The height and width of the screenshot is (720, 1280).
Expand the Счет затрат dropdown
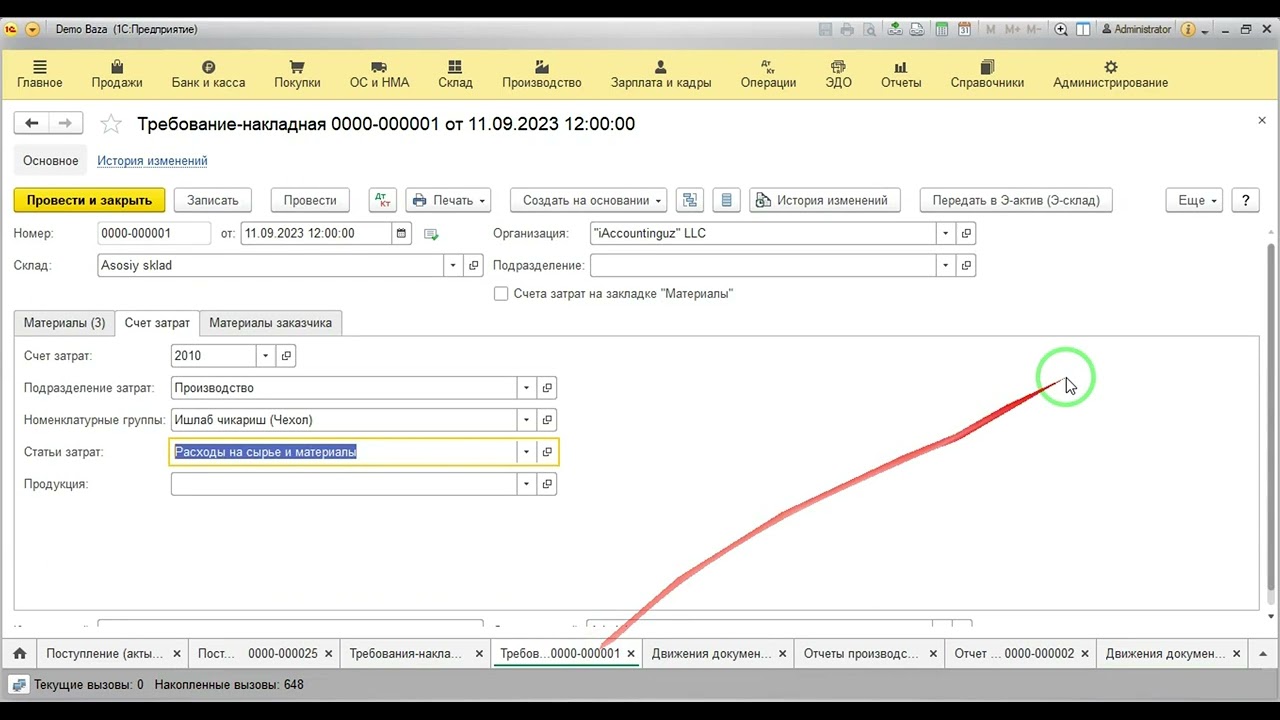pos(265,355)
